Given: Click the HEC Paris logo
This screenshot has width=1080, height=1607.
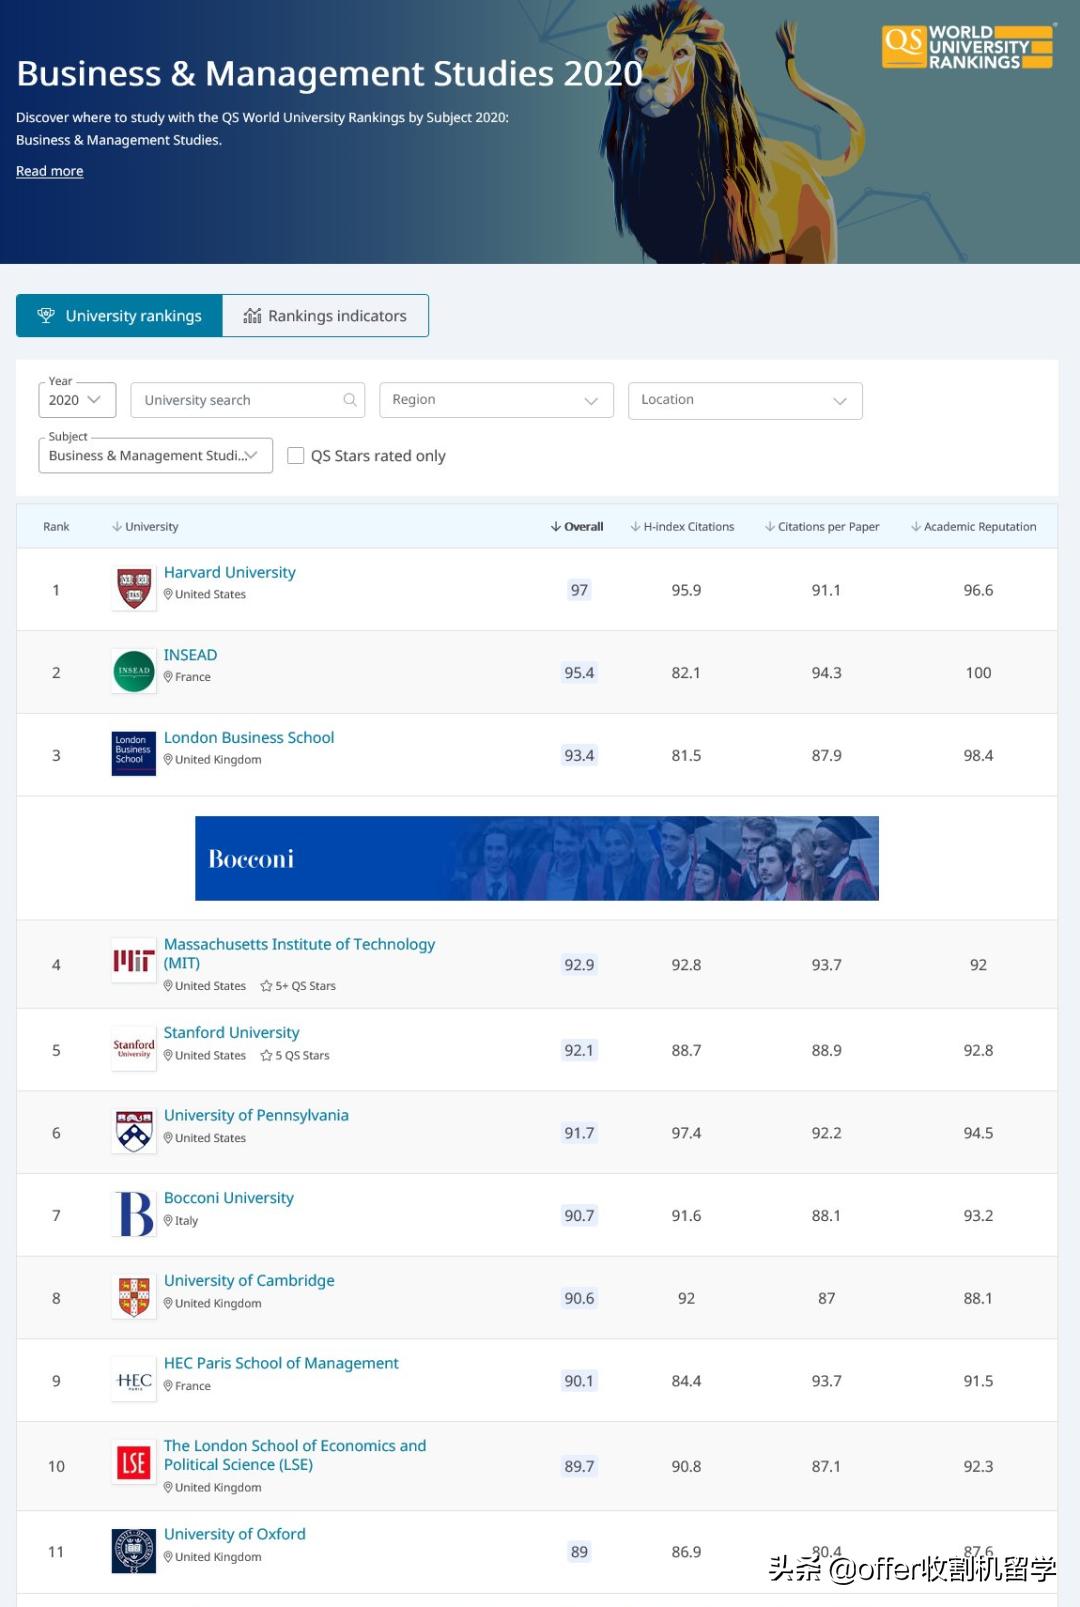Looking at the screenshot, I should pos(134,1381).
